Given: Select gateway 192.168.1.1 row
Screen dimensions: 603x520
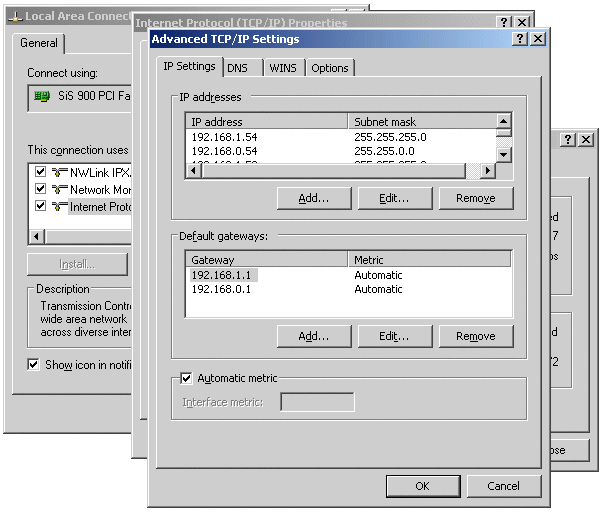Looking at the screenshot, I should pos(348,275).
